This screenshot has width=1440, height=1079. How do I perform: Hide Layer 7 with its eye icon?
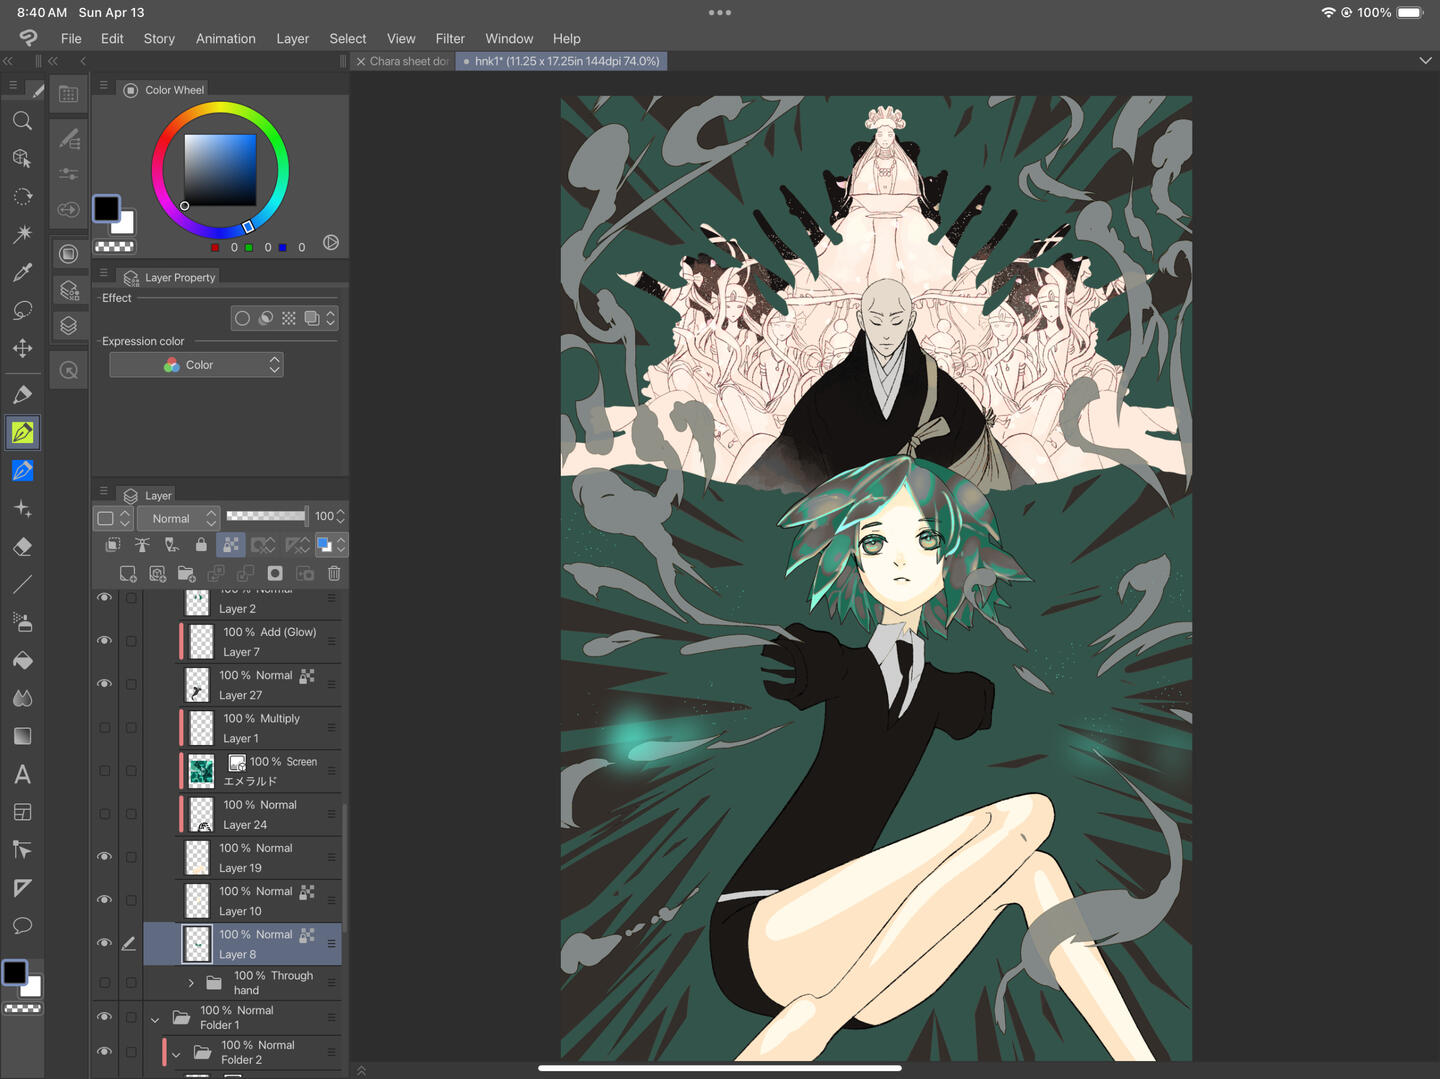[104, 641]
